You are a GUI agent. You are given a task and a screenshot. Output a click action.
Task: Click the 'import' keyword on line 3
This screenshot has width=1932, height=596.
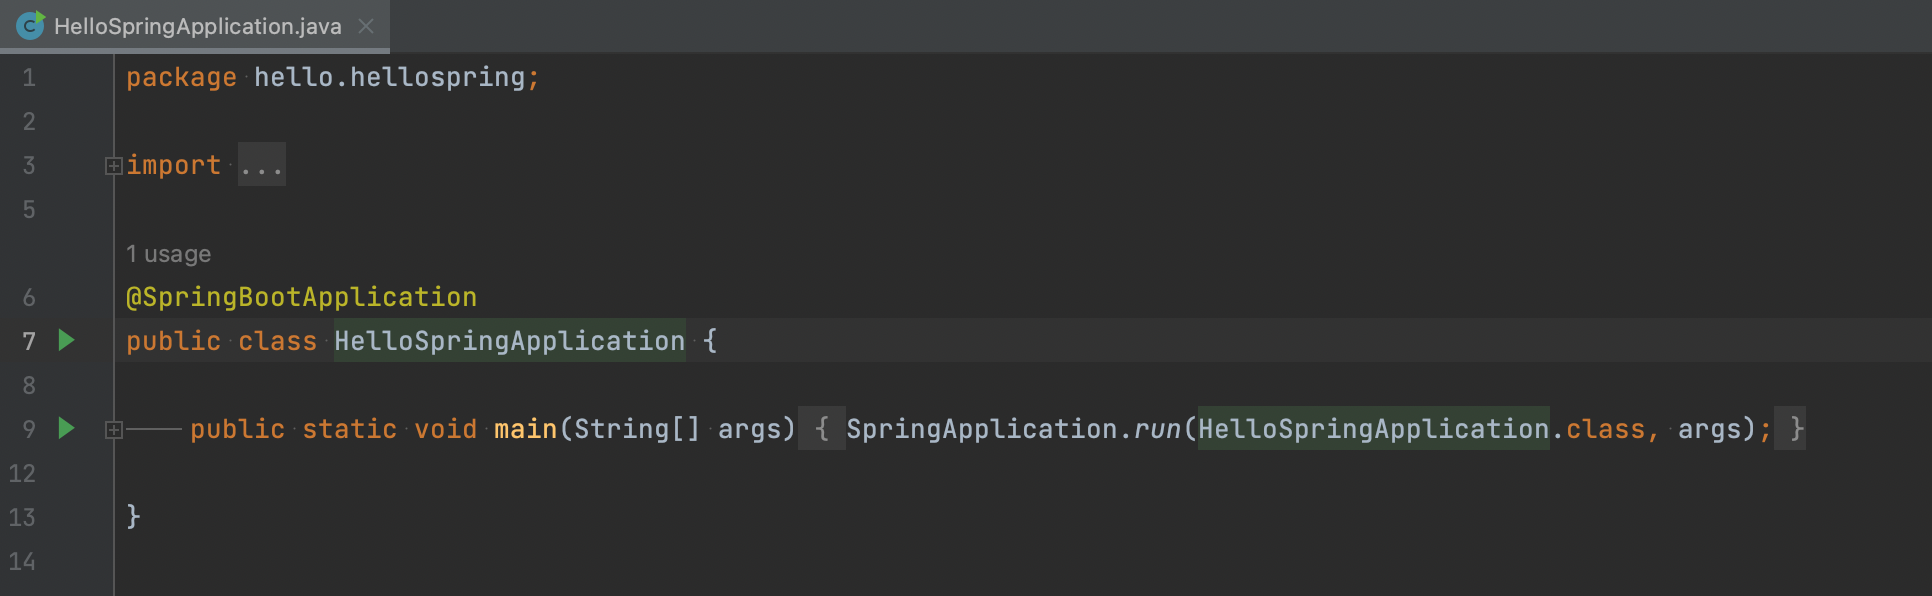(x=173, y=165)
